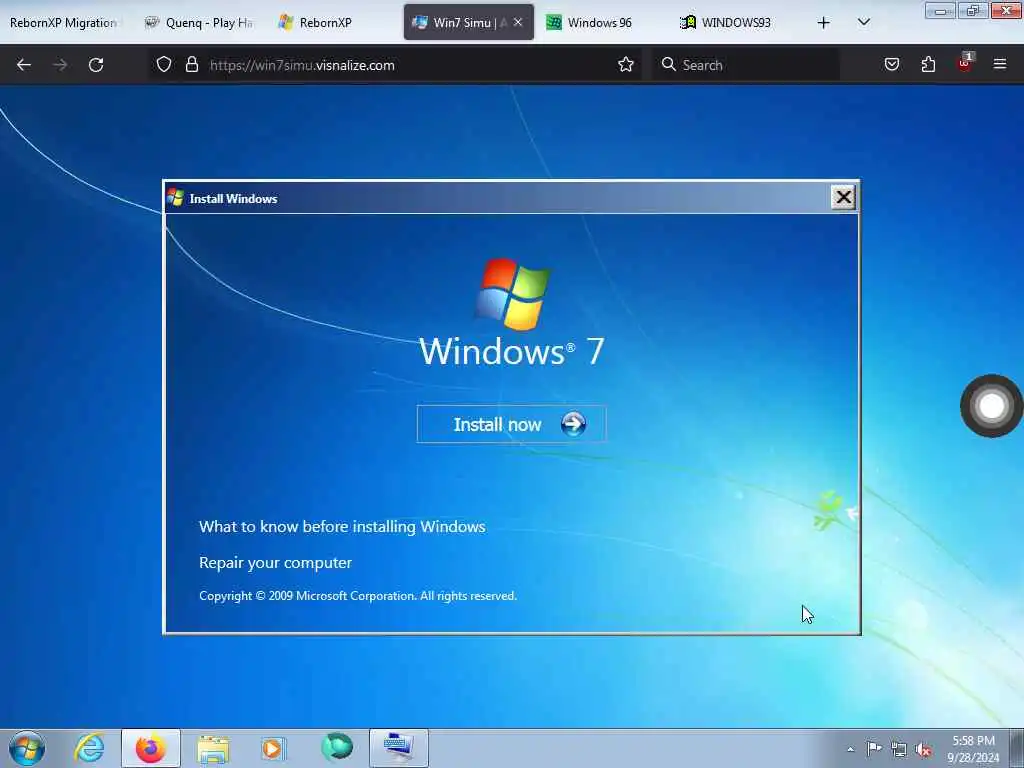Screen dimensions: 1024x768
Task: Bookmark this page with star icon
Action: pos(626,64)
